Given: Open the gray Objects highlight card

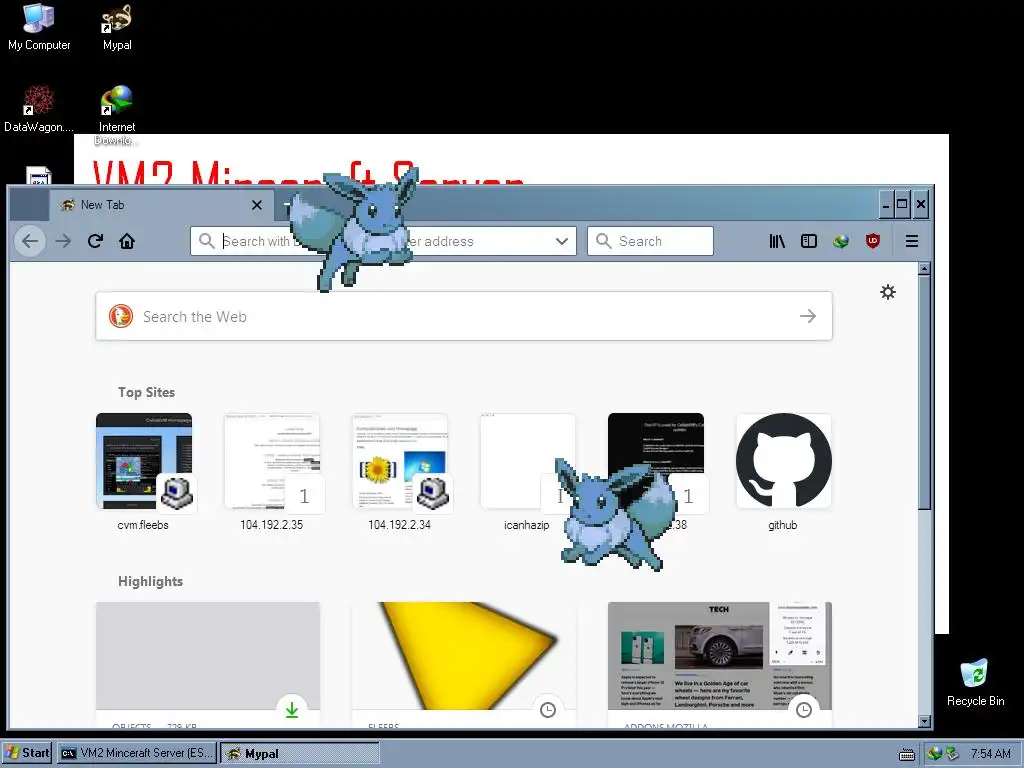Looking at the screenshot, I should (208, 665).
